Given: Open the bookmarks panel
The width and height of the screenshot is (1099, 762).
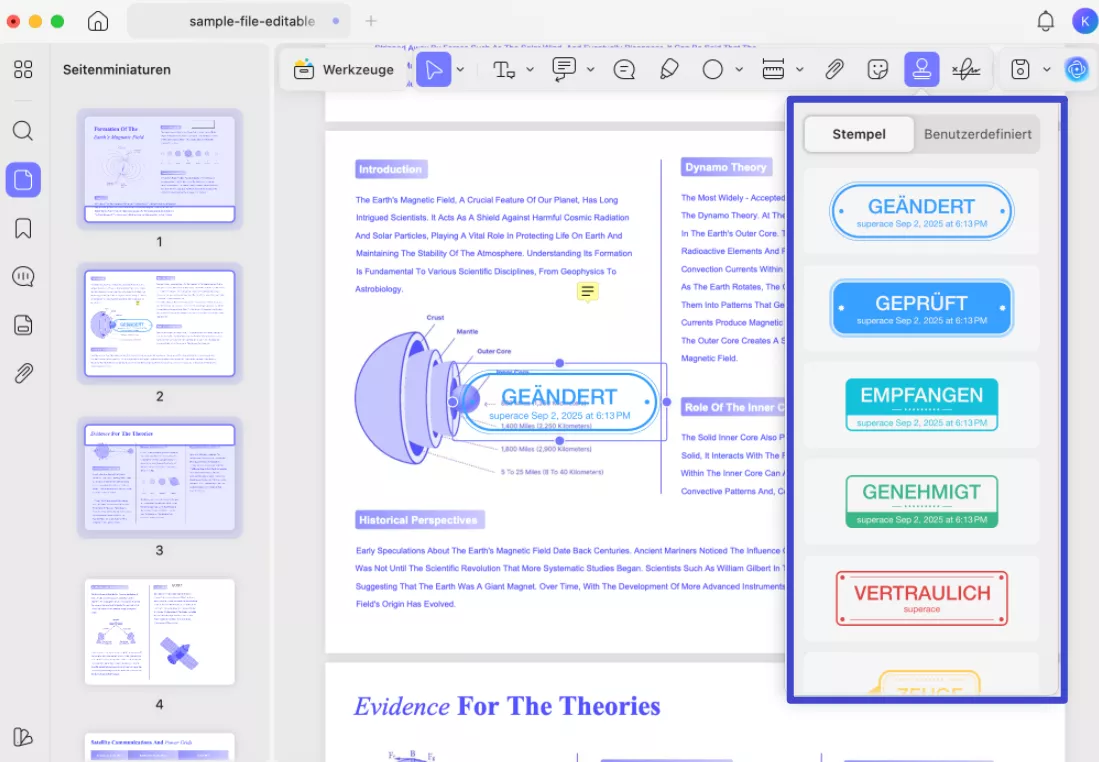Looking at the screenshot, I should pos(23,229).
